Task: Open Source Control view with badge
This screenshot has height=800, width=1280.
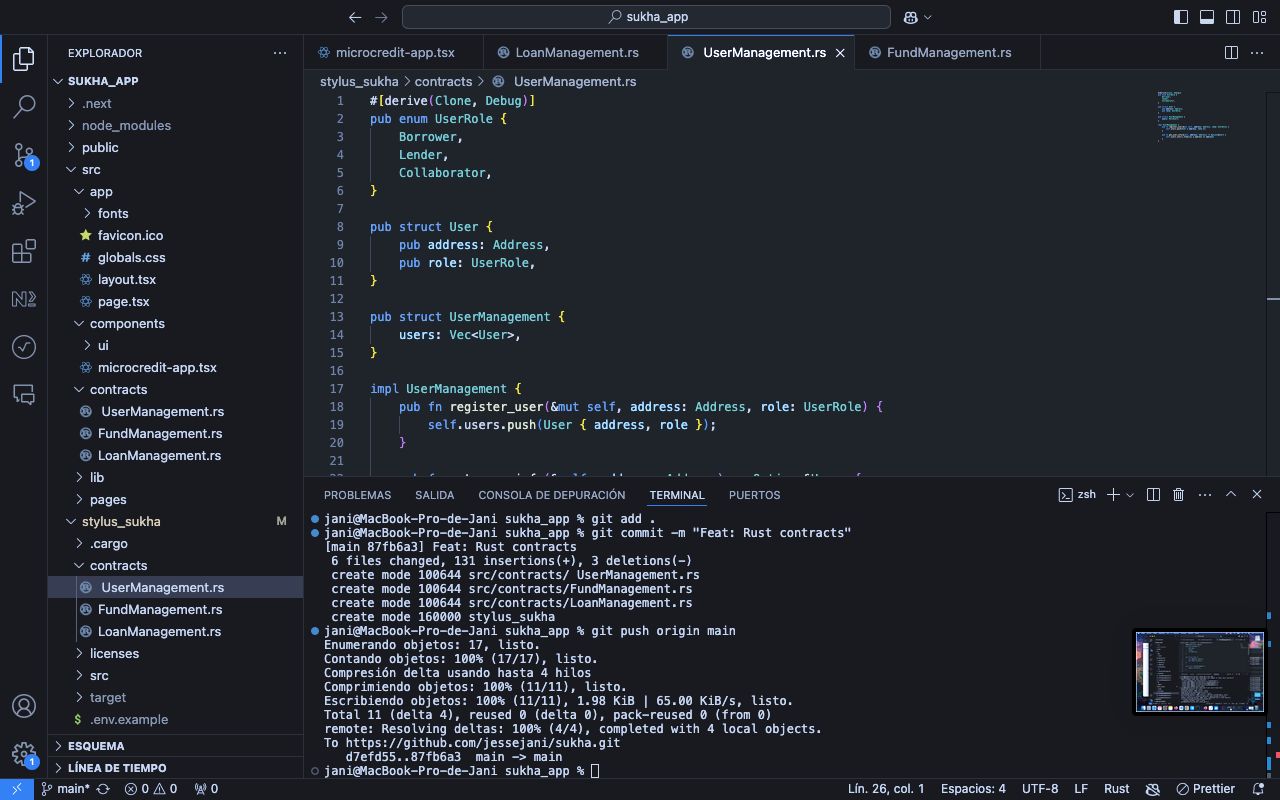Action: [x=24, y=155]
